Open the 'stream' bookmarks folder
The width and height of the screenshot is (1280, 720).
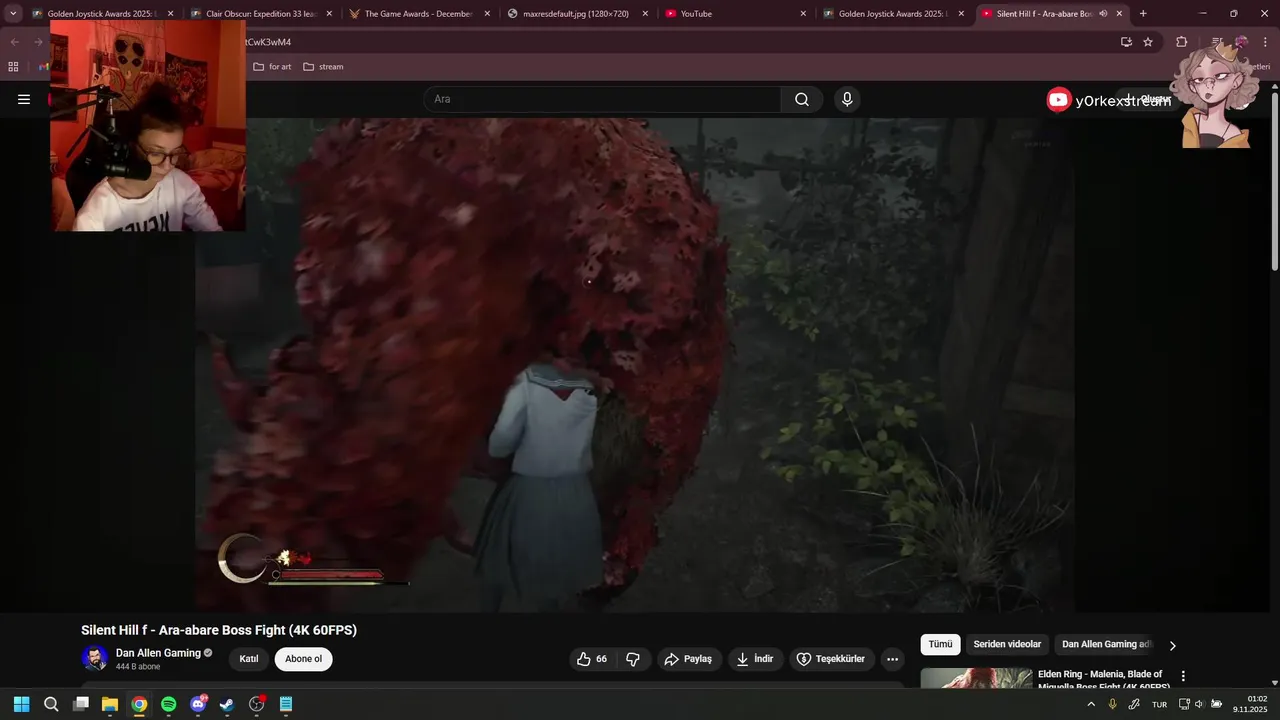click(323, 67)
